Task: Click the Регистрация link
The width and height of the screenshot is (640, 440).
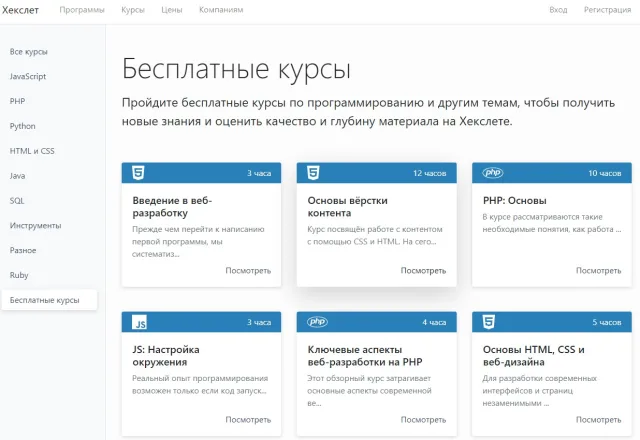Action: [607, 10]
